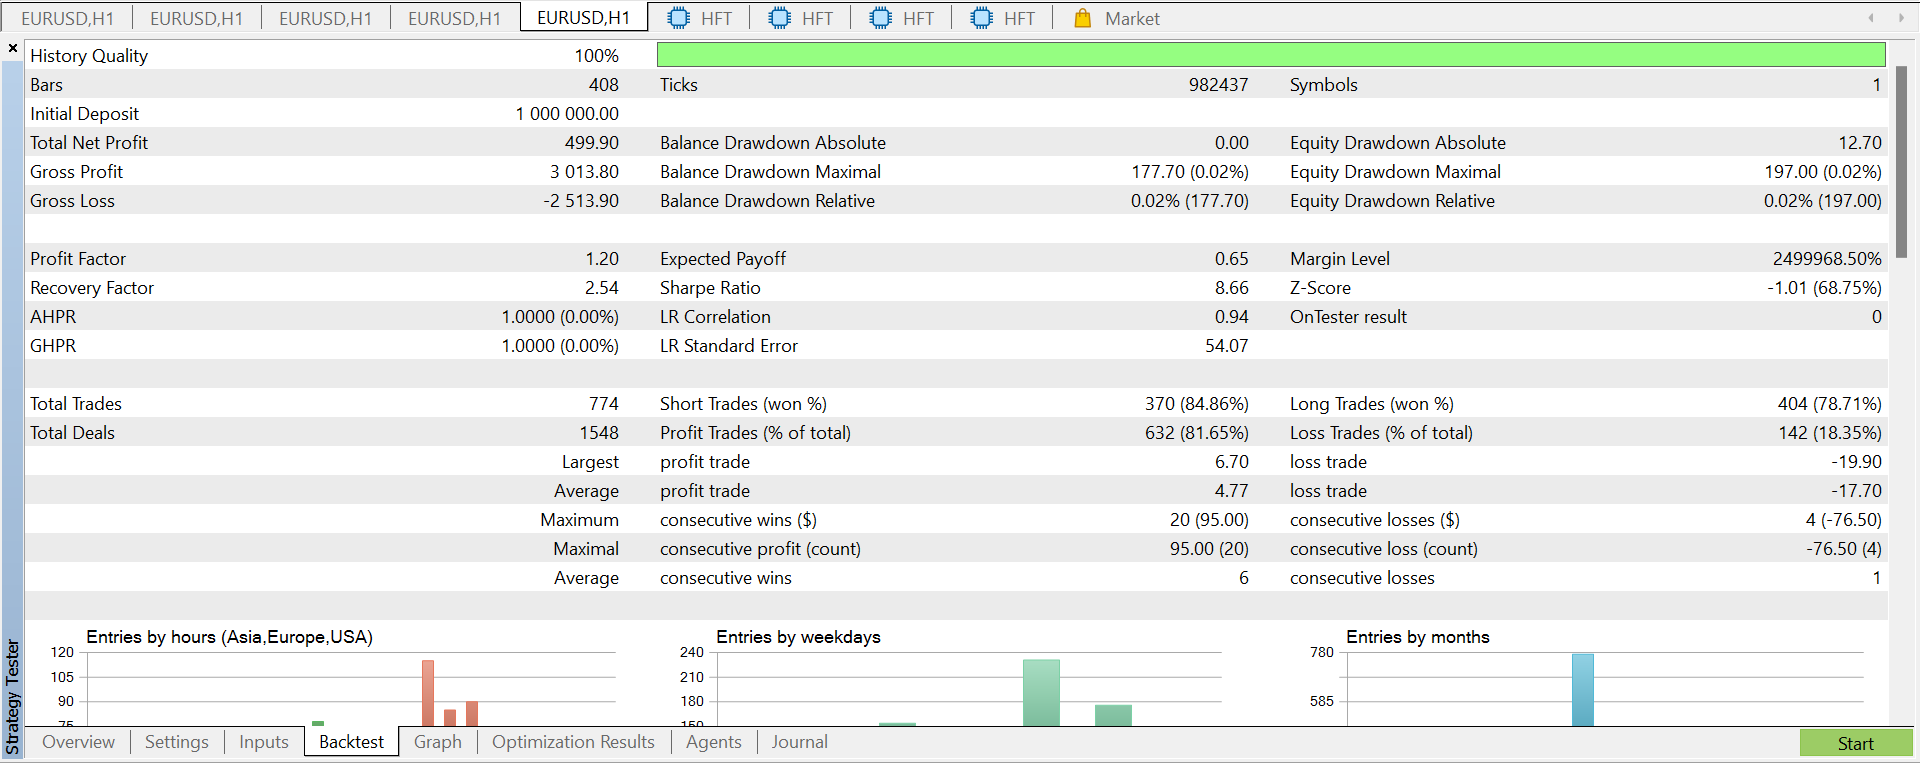Screen dimensions: 1920x763
Task: Click the largest loss trade value -19.90
Action: coord(1857,462)
